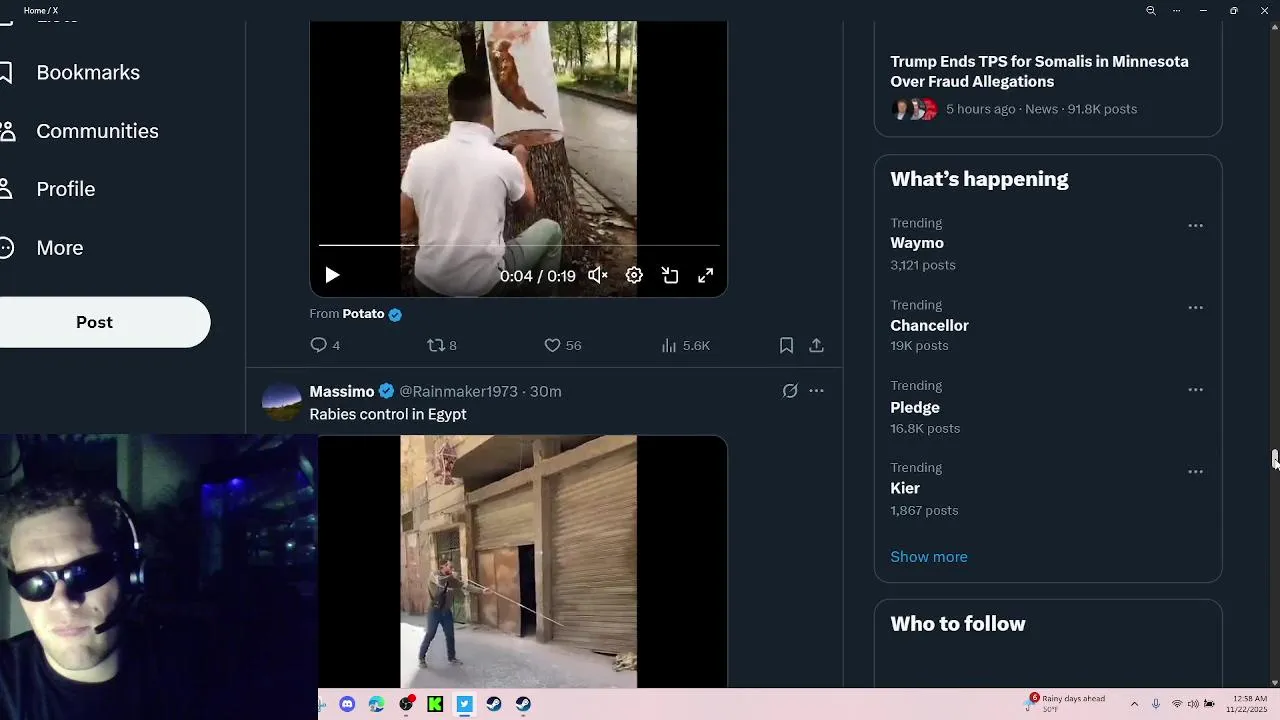Open Potato's profile link

coord(363,313)
